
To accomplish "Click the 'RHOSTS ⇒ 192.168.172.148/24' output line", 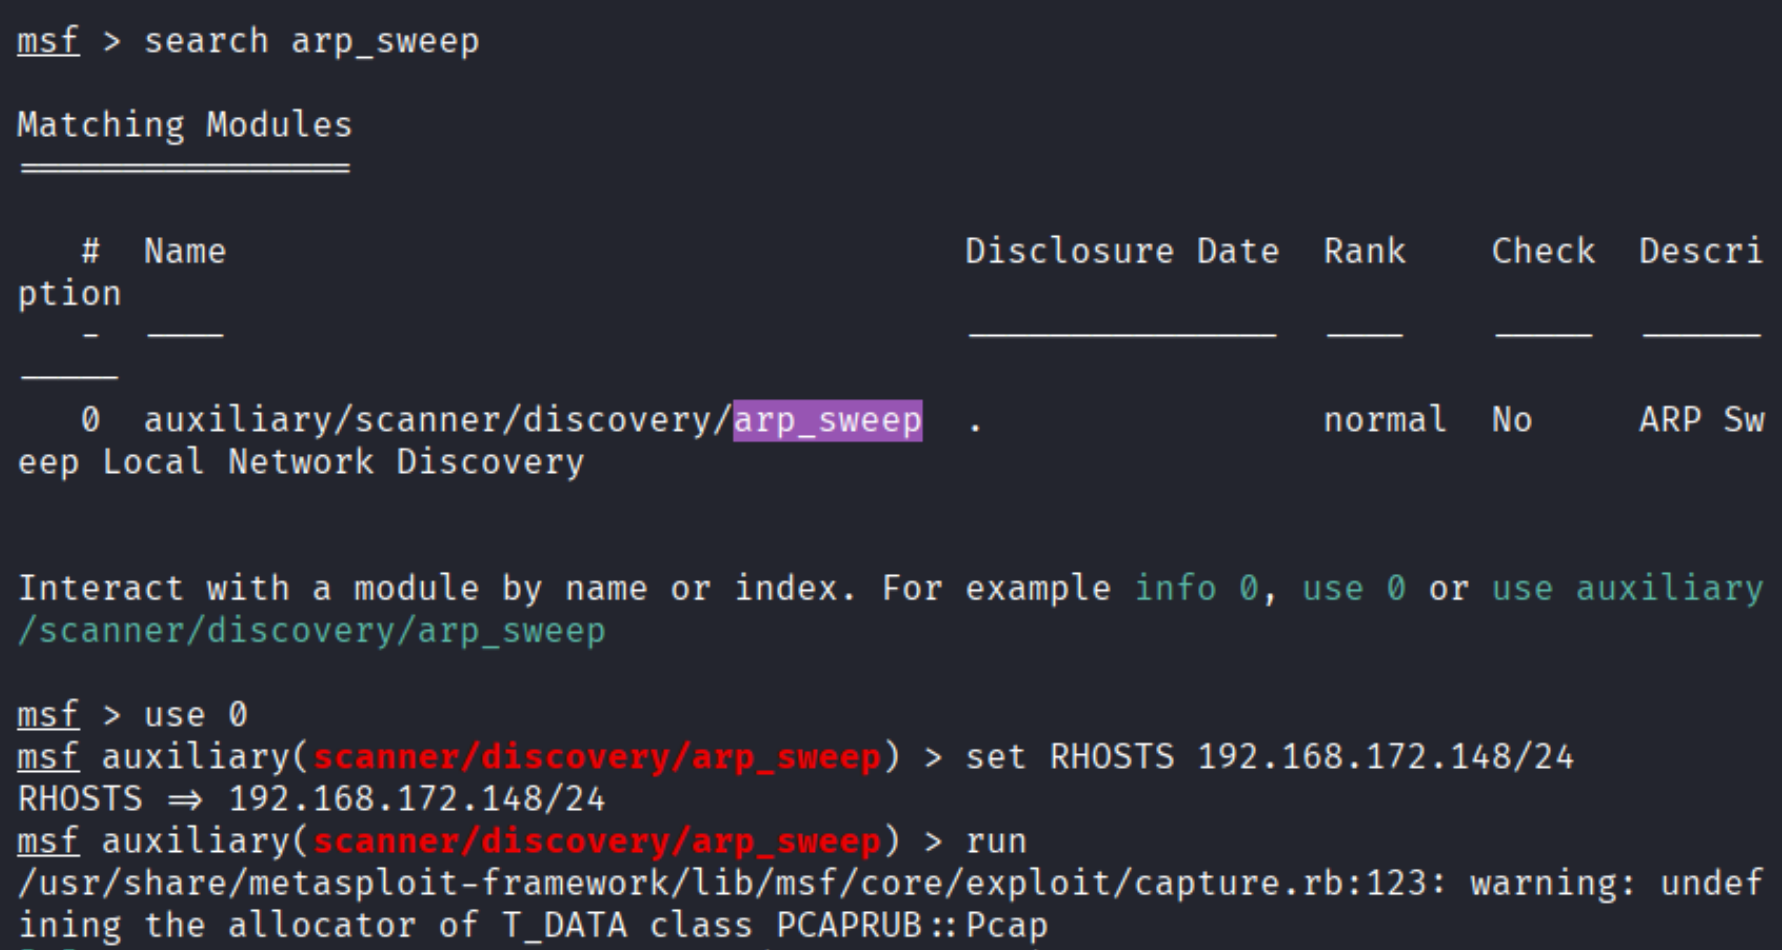I will [312, 799].
